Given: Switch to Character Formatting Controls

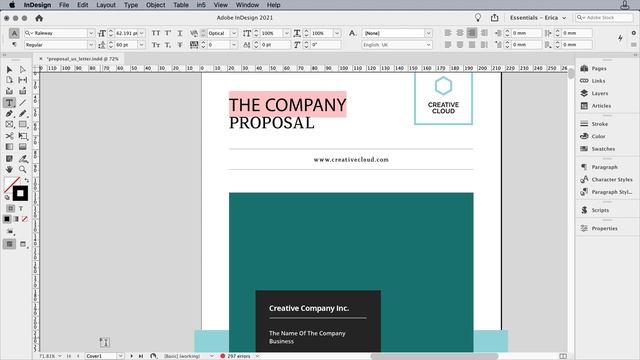Looking at the screenshot, I should point(14,33).
